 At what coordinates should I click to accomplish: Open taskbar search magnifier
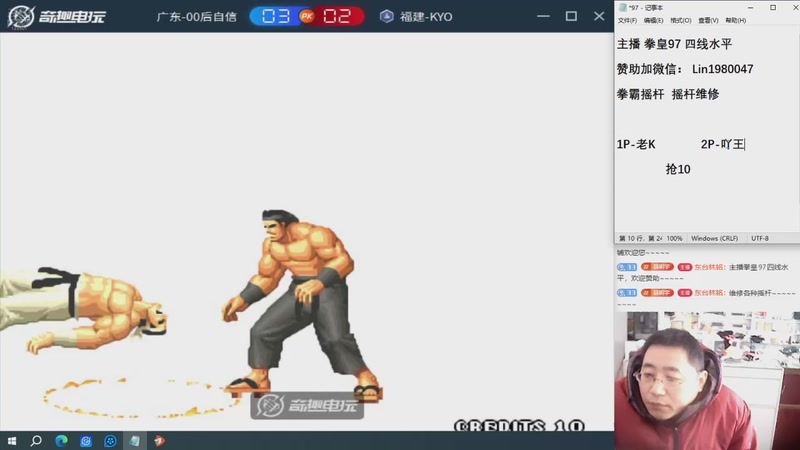point(36,441)
